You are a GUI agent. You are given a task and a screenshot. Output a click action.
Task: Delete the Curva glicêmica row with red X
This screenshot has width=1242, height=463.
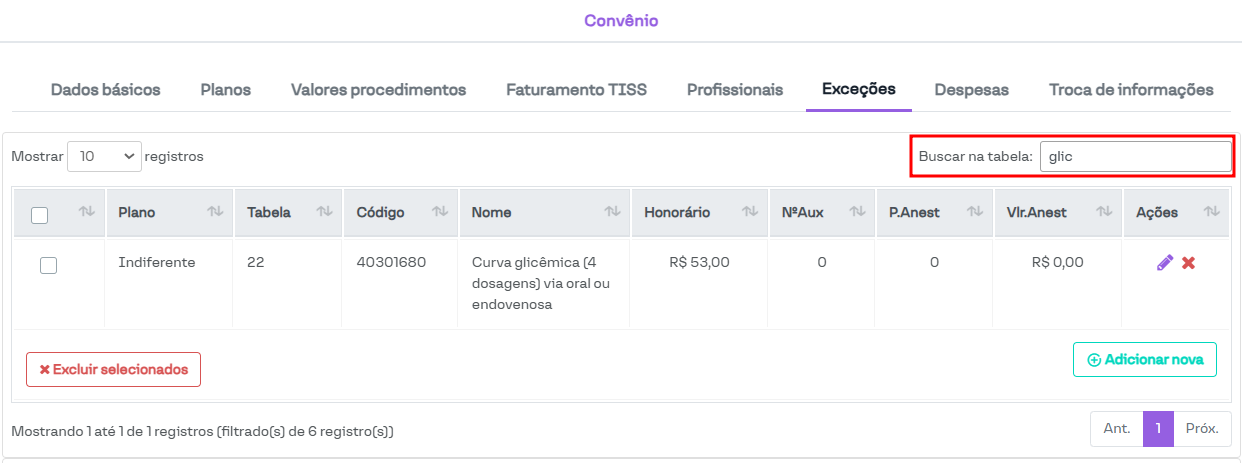[x=1189, y=263]
